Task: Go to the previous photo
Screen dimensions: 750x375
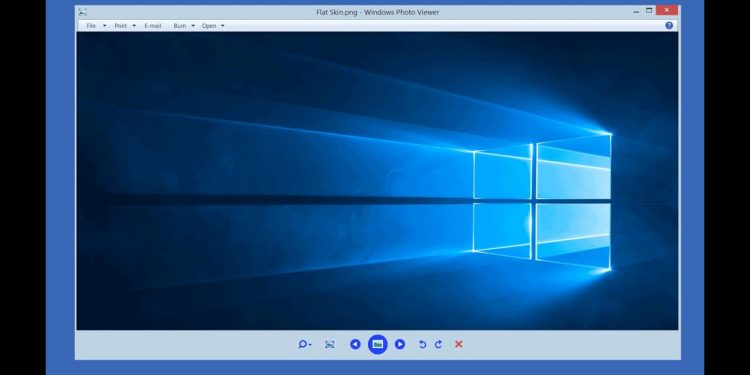Action: click(x=355, y=344)
